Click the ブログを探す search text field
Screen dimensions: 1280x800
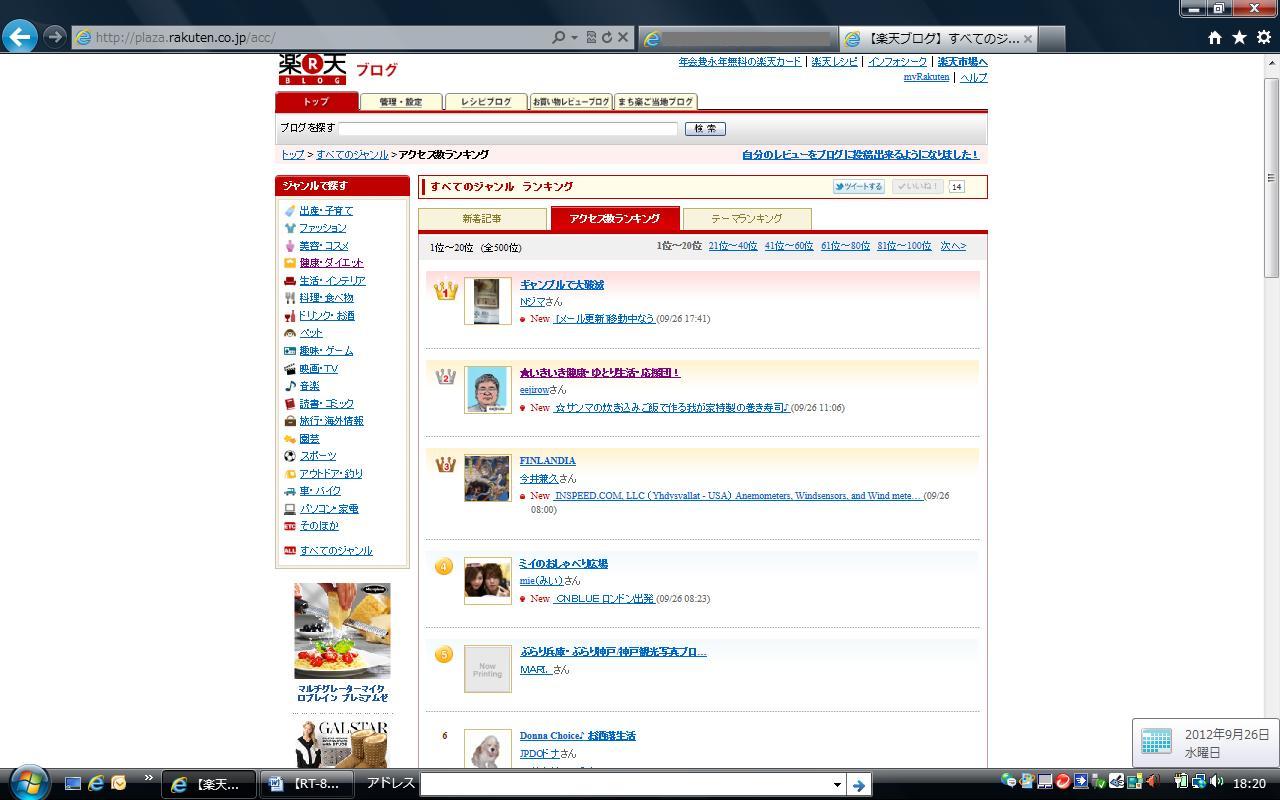(508, 129)
